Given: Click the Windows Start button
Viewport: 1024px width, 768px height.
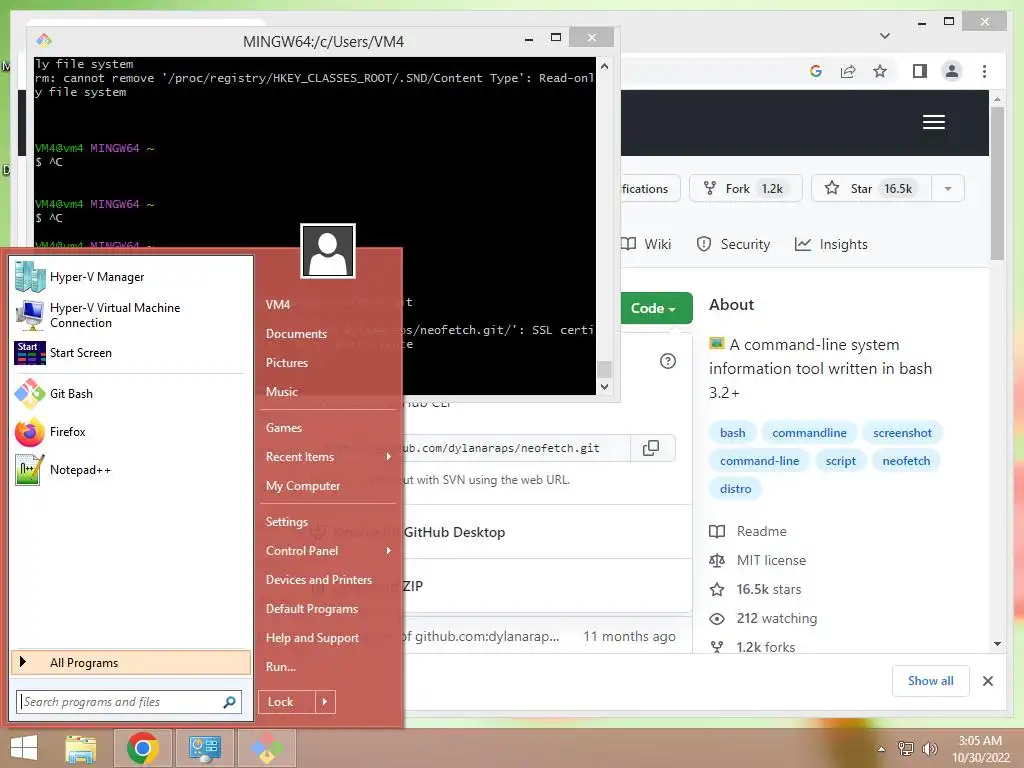Looking at the screenshot, I should pos(24,748).
